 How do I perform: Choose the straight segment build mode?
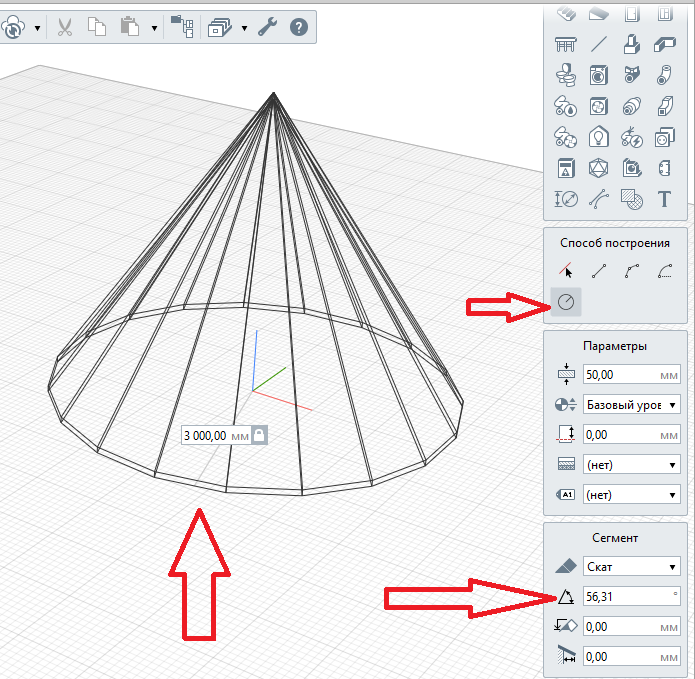(x=599, y=271)
